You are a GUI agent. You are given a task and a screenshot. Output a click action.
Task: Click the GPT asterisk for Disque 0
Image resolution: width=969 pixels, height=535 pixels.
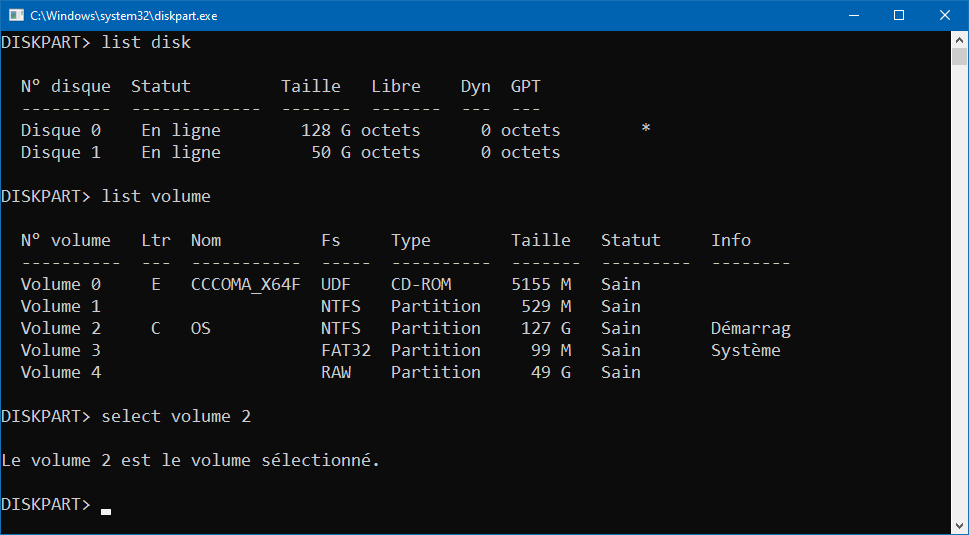[646, 129]
